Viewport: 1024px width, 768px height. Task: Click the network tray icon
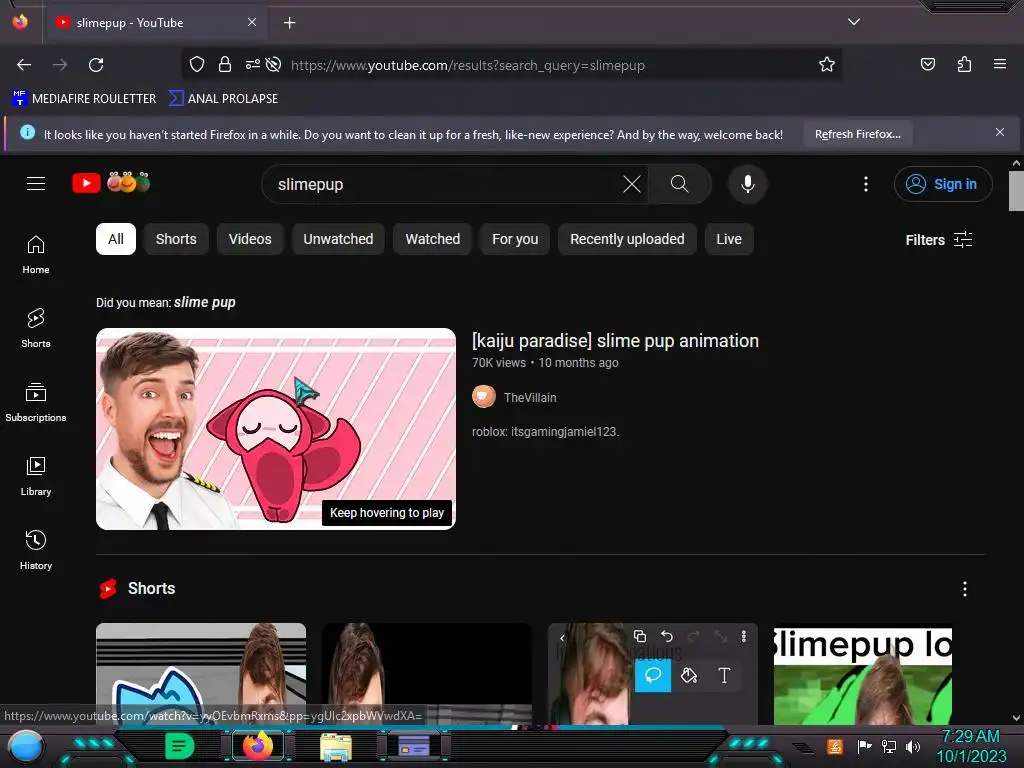click(889, 746)
